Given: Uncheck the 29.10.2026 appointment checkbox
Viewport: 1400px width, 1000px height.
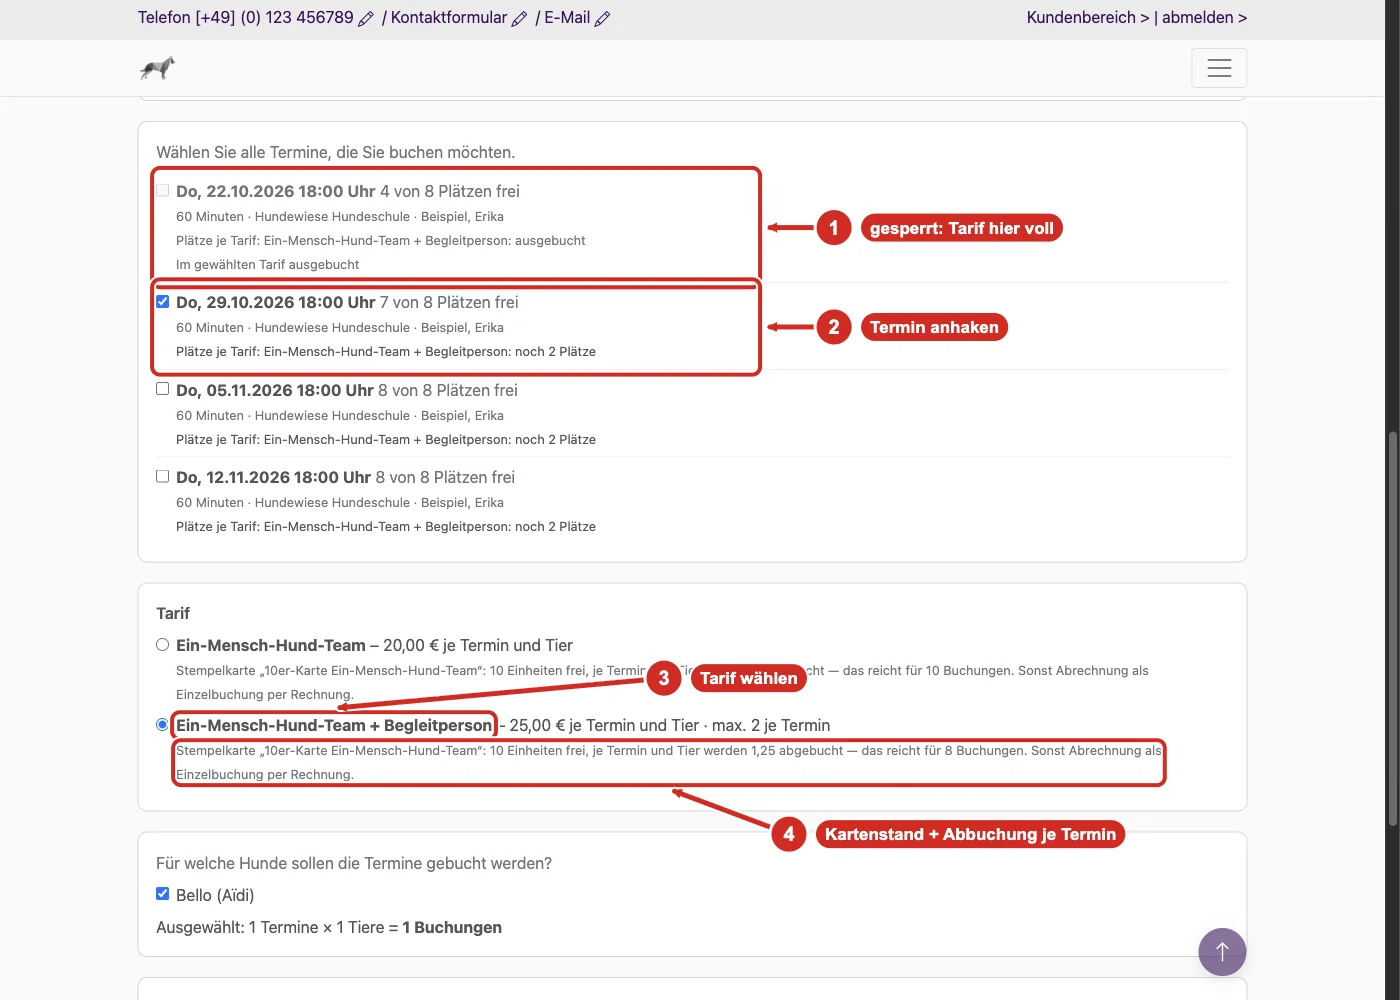Looking at the screenshot, I should (162, 301).
